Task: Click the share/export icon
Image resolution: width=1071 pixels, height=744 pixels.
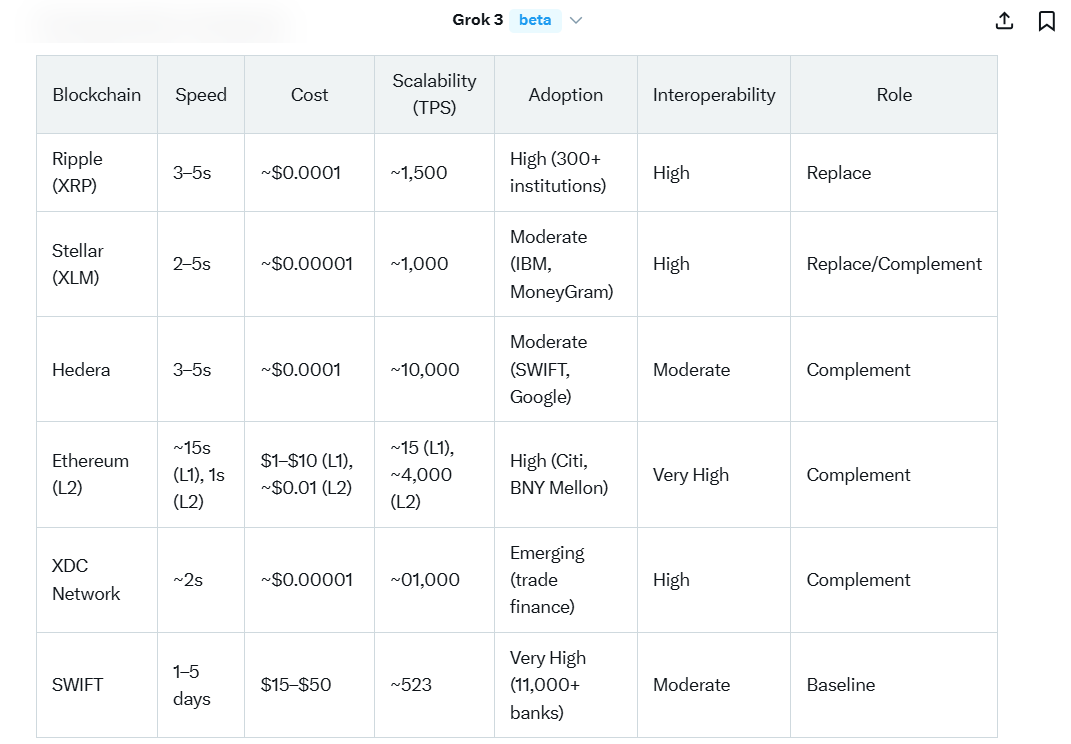Action: point(1005,21)
